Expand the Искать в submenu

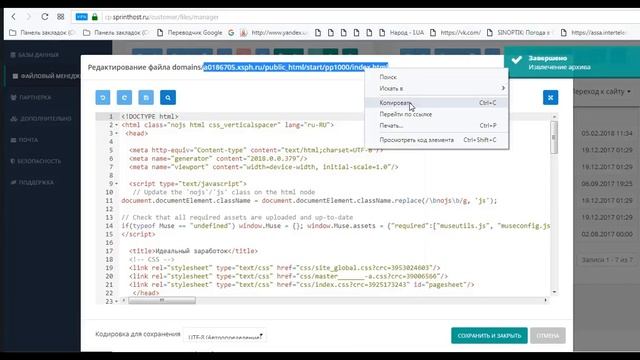[x=437, y=88]
